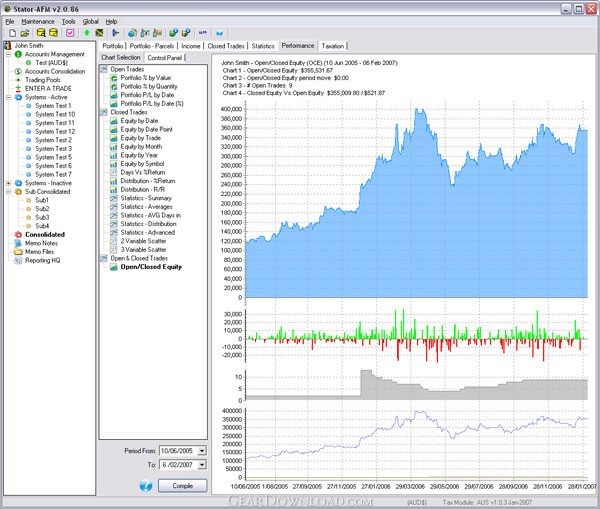This screenshot has height=509, width=600.
Task: Click the 2 Variable Scatter icon
Action: point(114,241)
